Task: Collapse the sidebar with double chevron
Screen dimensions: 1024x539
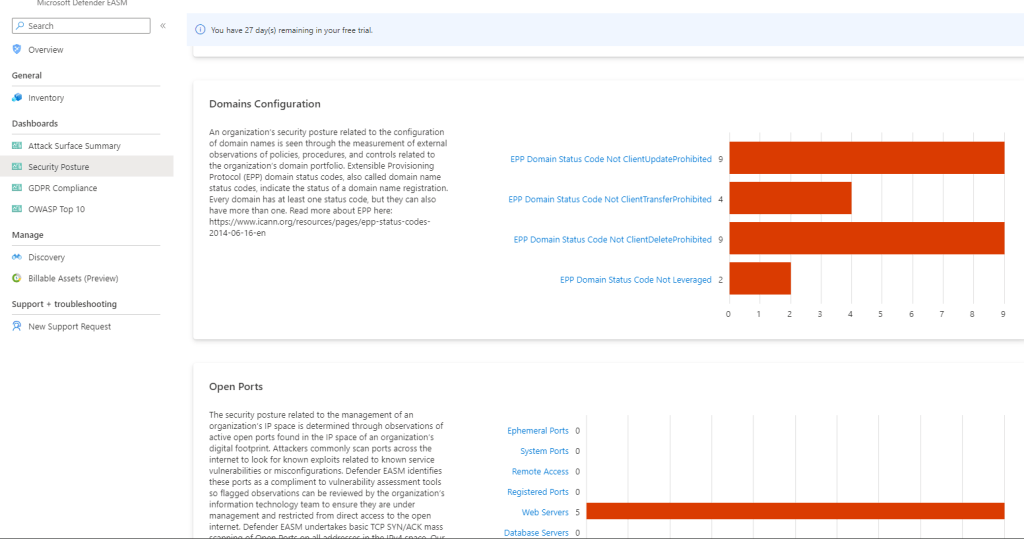Action: tap(163, 26)
